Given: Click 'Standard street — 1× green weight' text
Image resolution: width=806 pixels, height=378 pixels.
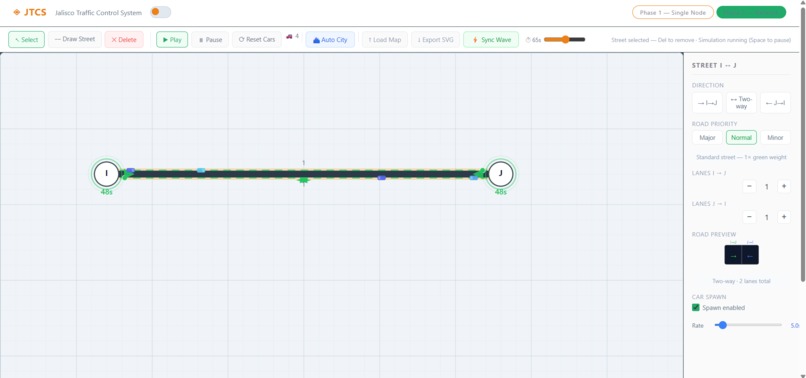Looking at the screenshot, I should tap(741, 157).
